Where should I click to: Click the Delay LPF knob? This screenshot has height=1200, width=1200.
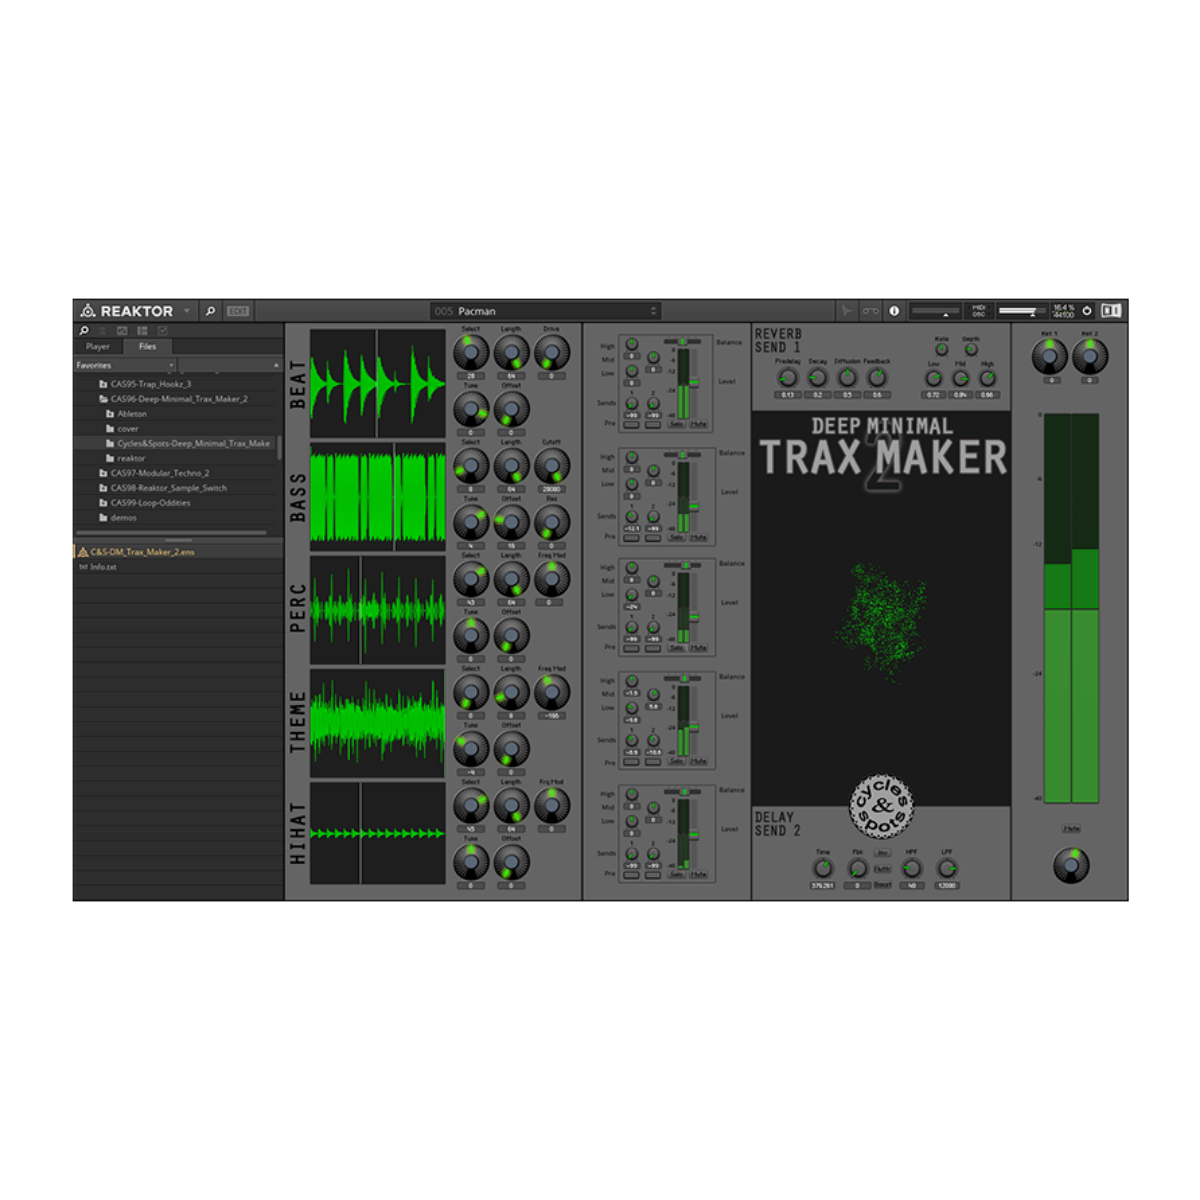click(947, 869)
